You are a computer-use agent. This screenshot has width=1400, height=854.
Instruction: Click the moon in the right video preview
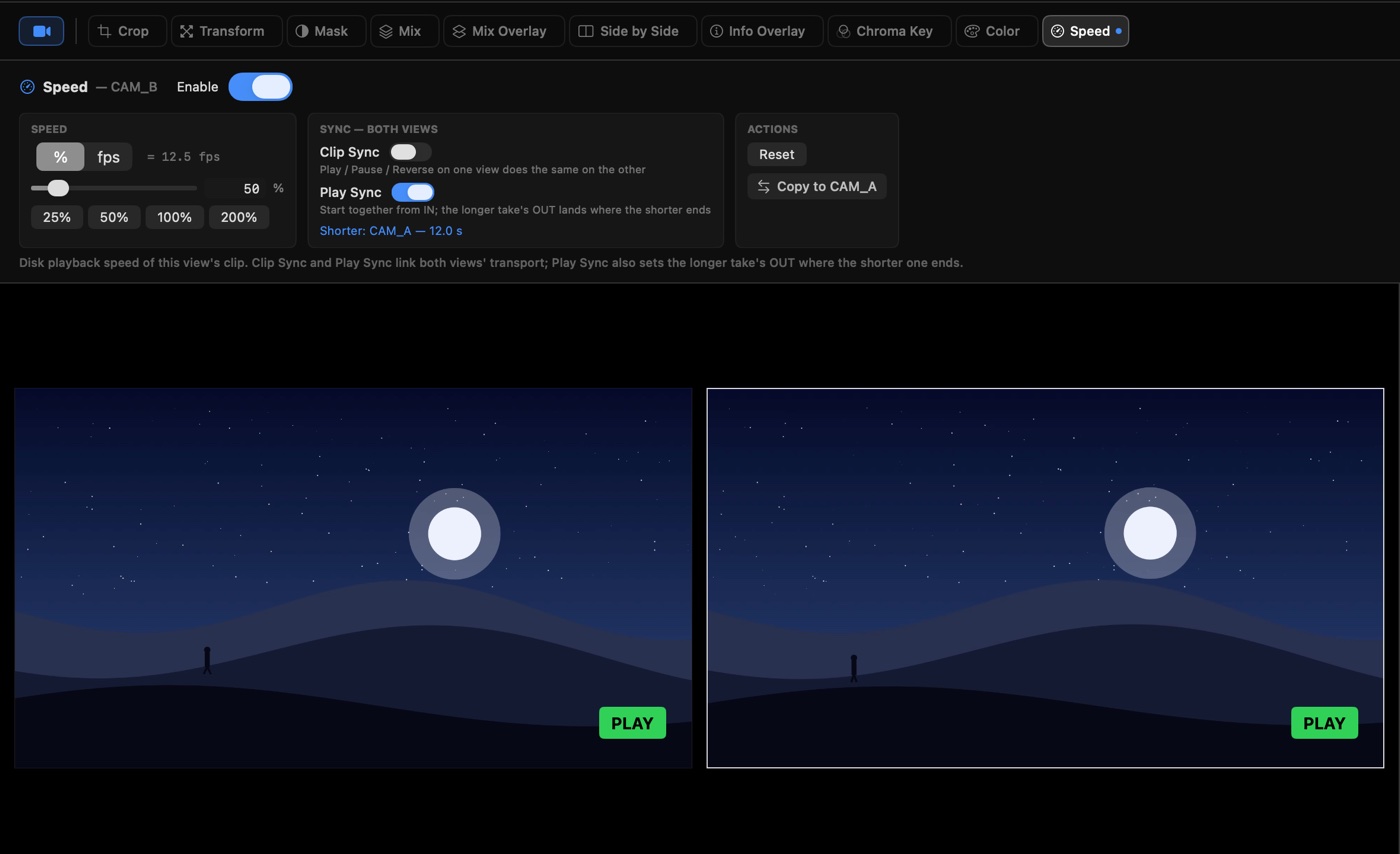point(1150,533)
